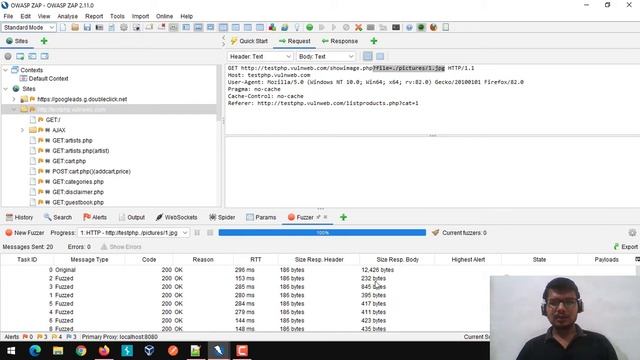Click the first combined request/response view icon
Viewport: 640px width, 360px height.
click(368, 56)
